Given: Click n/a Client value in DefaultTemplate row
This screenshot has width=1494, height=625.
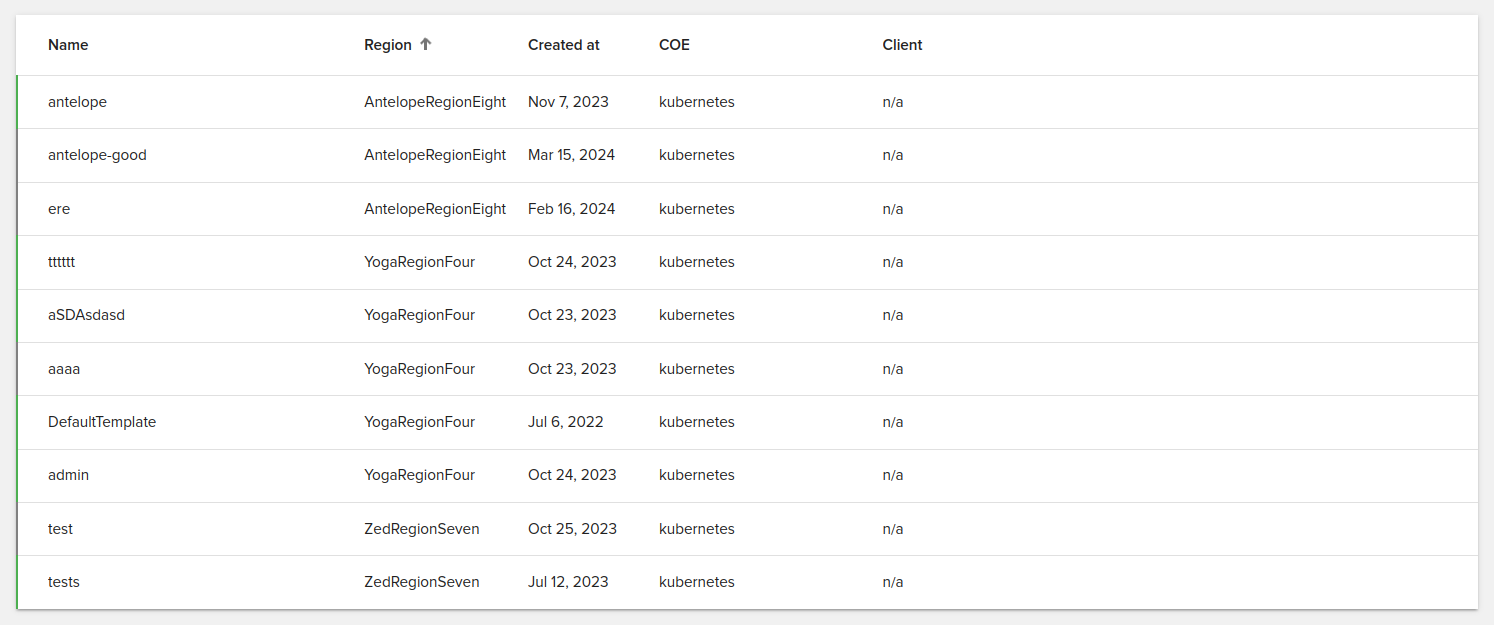Looking at the screenshot, I should (891, 421).
